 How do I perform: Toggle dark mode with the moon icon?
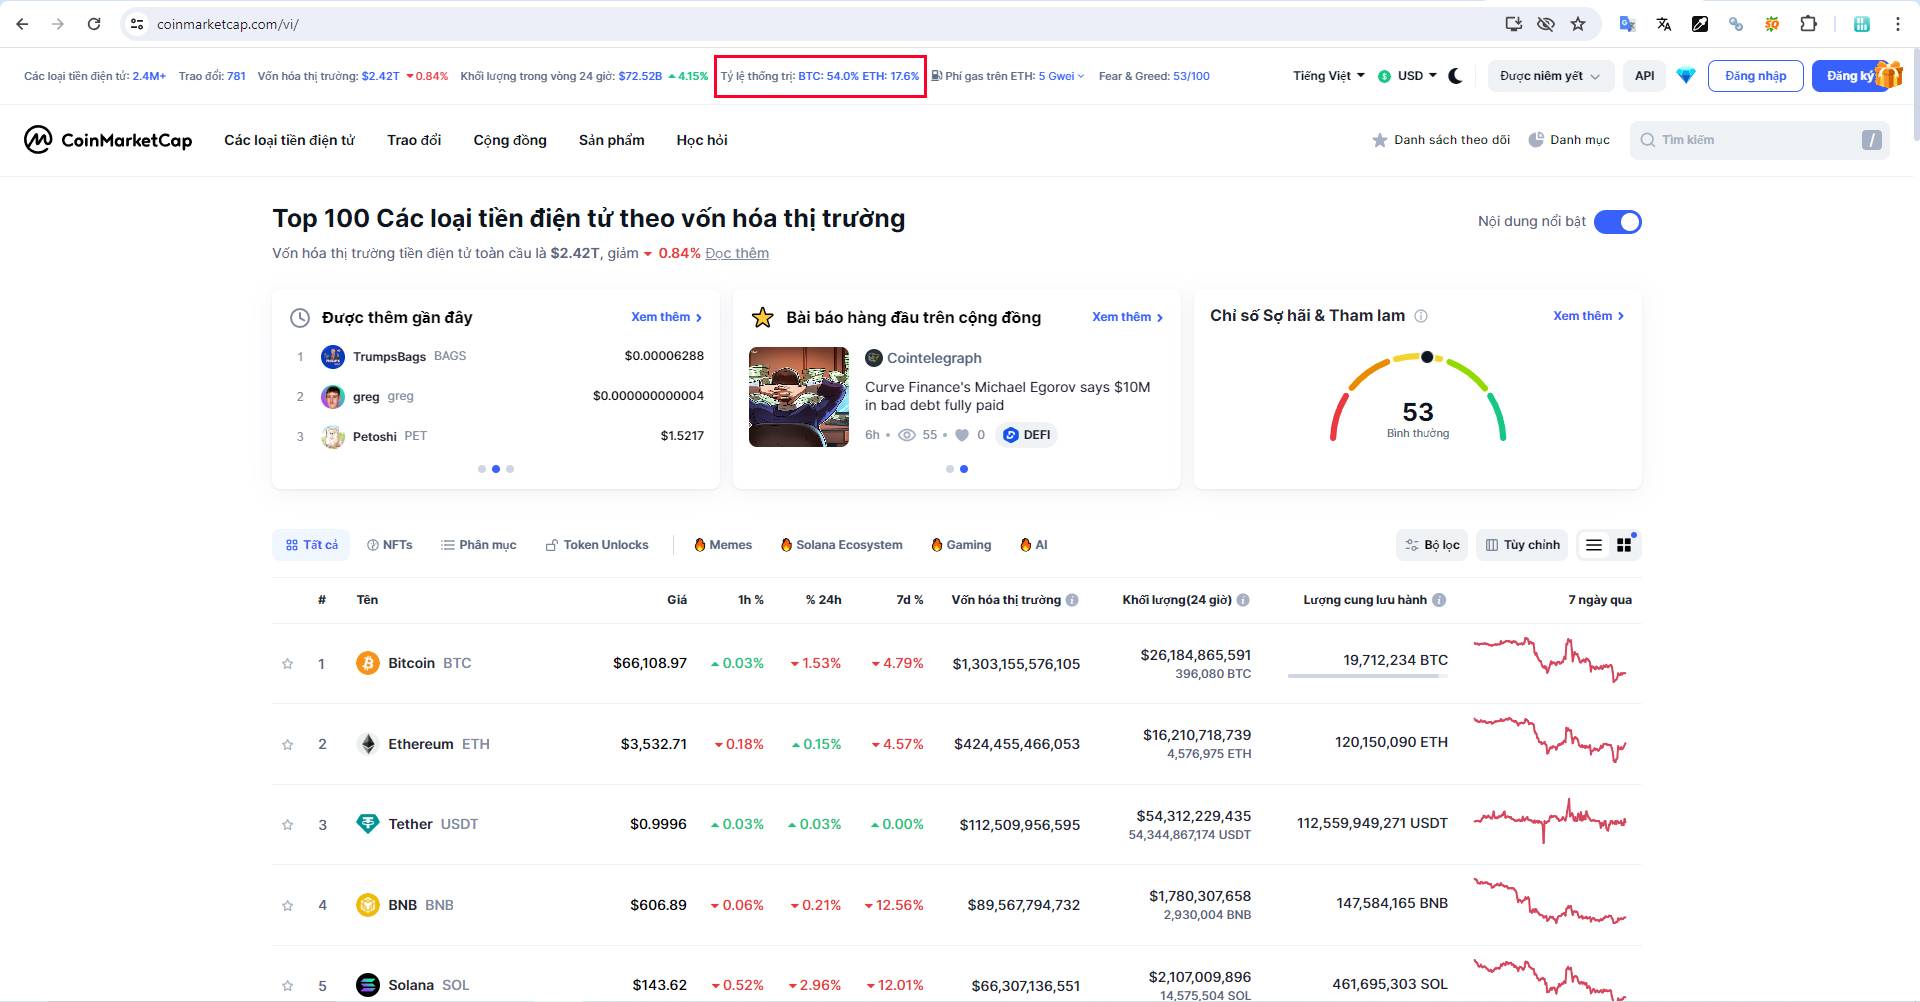tap(1456, 76)
